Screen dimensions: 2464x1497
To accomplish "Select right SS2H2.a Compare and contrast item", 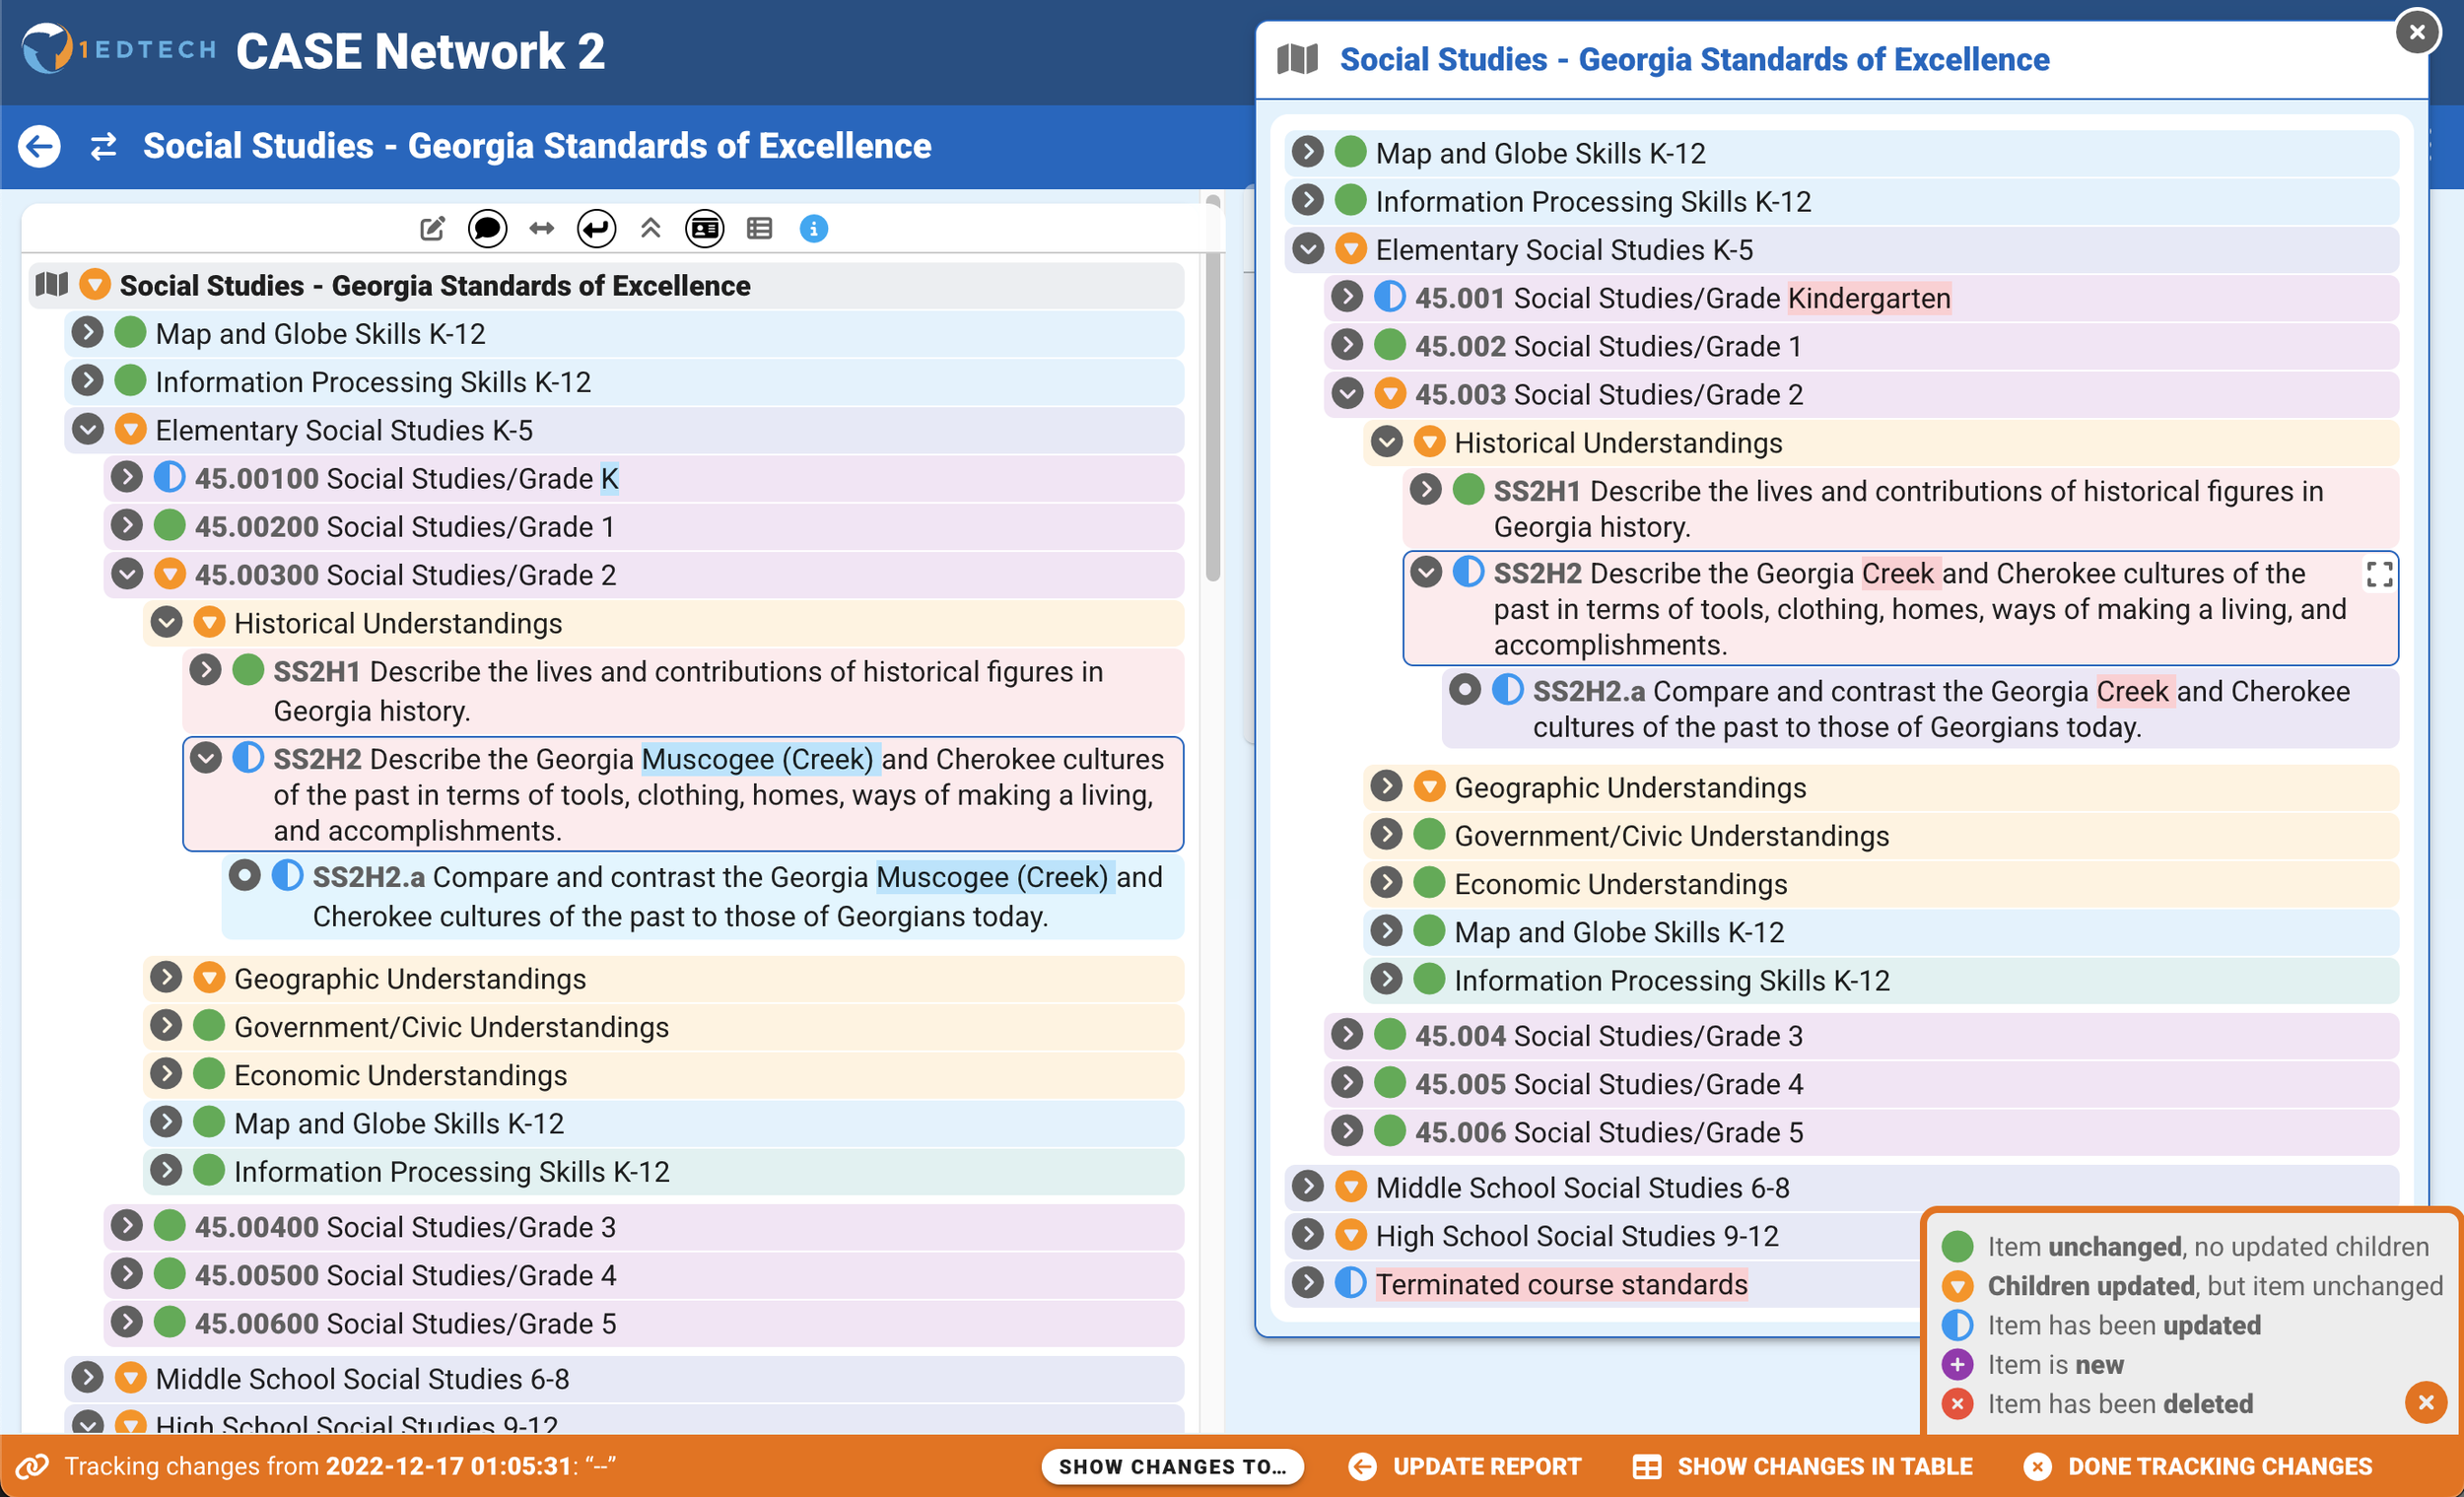I will coord(1920,708).
